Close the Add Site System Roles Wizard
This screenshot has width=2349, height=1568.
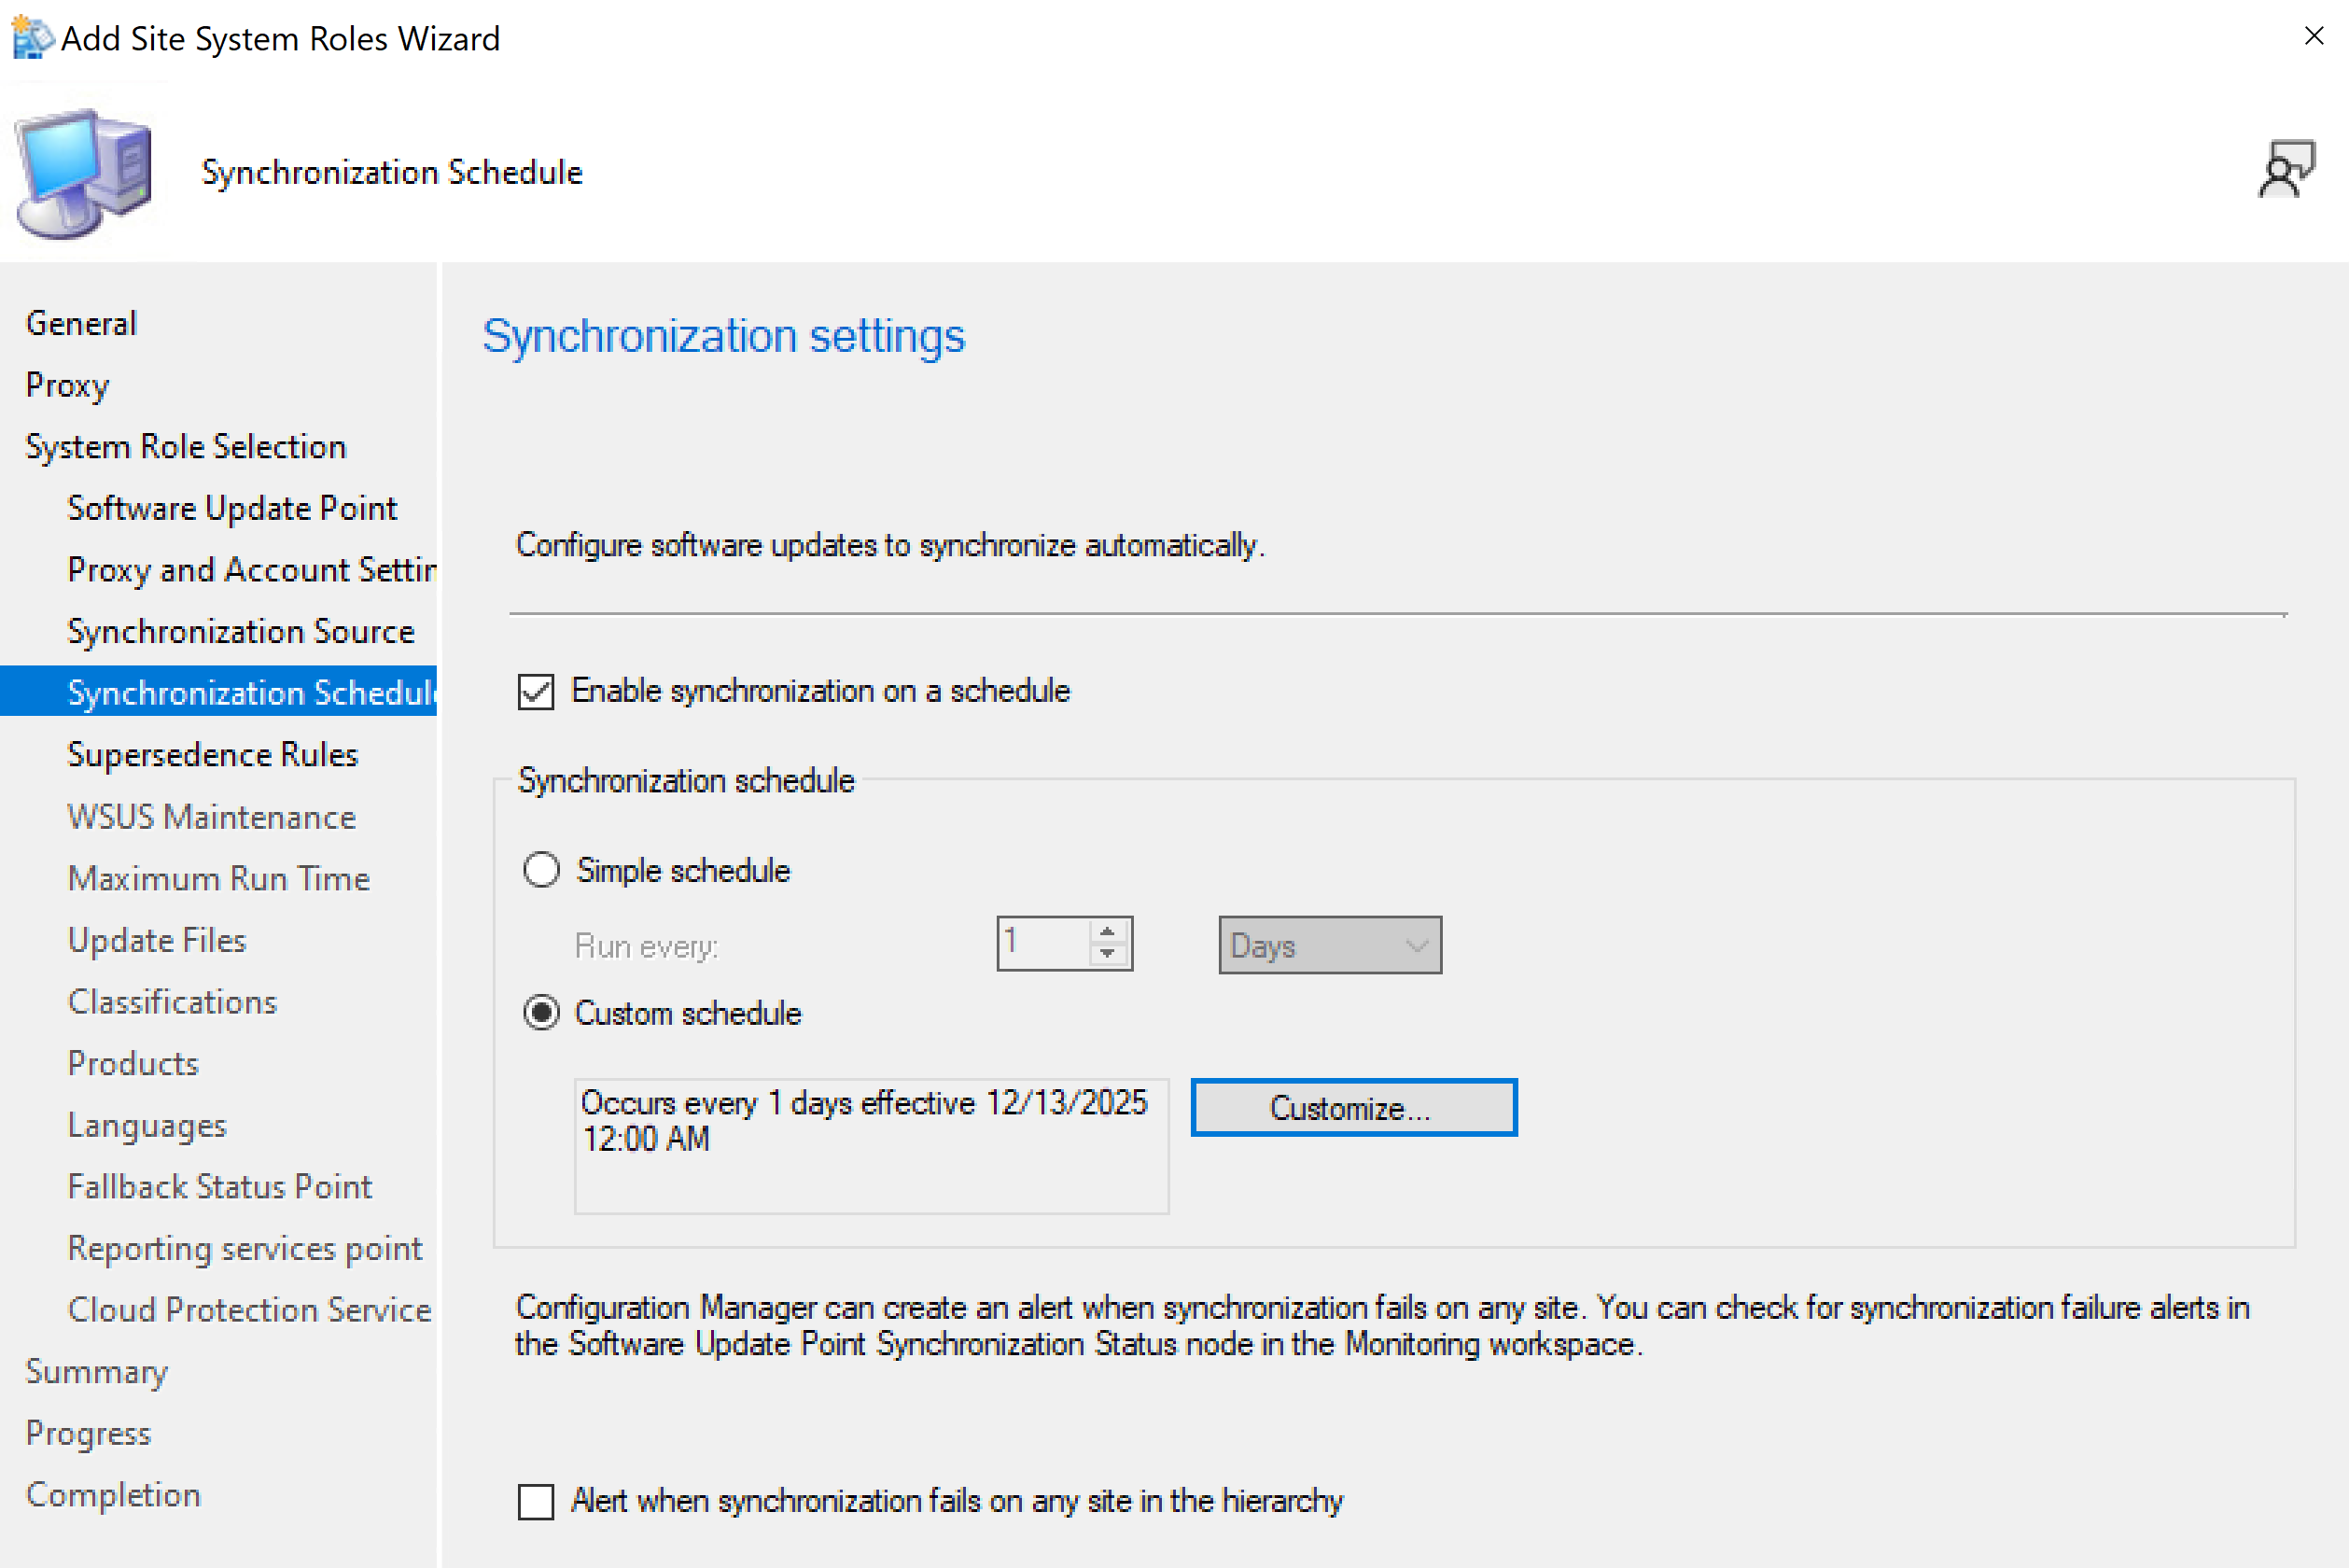pyautogui.click(x=2313, y=37)
